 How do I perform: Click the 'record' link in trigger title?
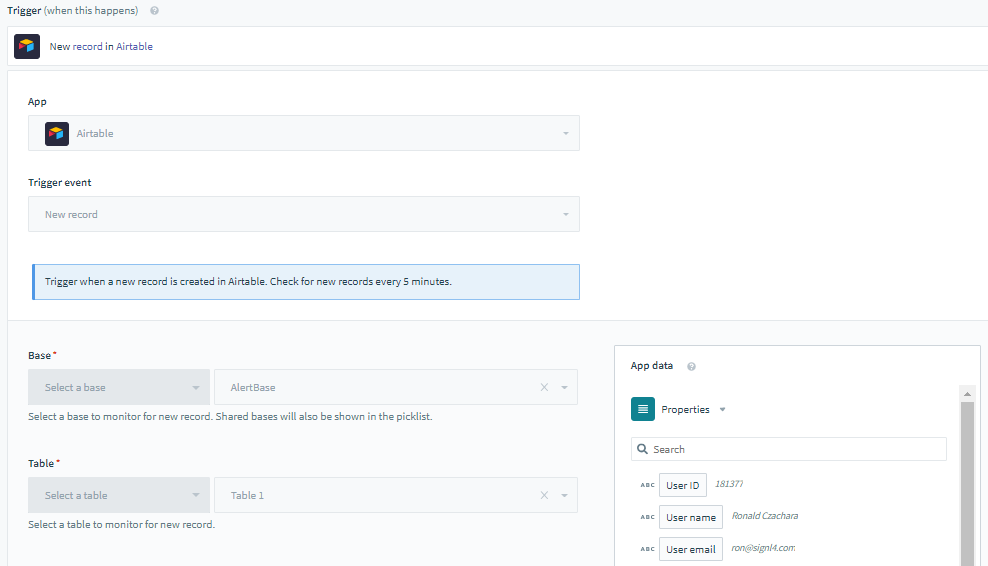click(88, 47)
